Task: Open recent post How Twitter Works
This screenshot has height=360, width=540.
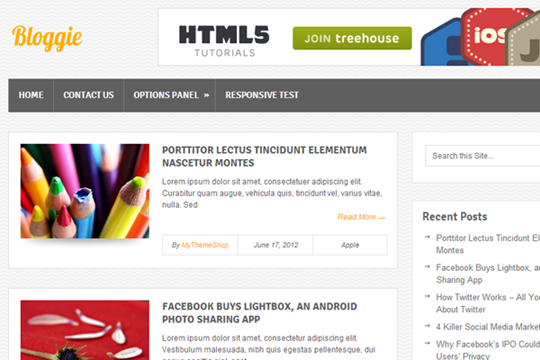Action: [488, 303]
